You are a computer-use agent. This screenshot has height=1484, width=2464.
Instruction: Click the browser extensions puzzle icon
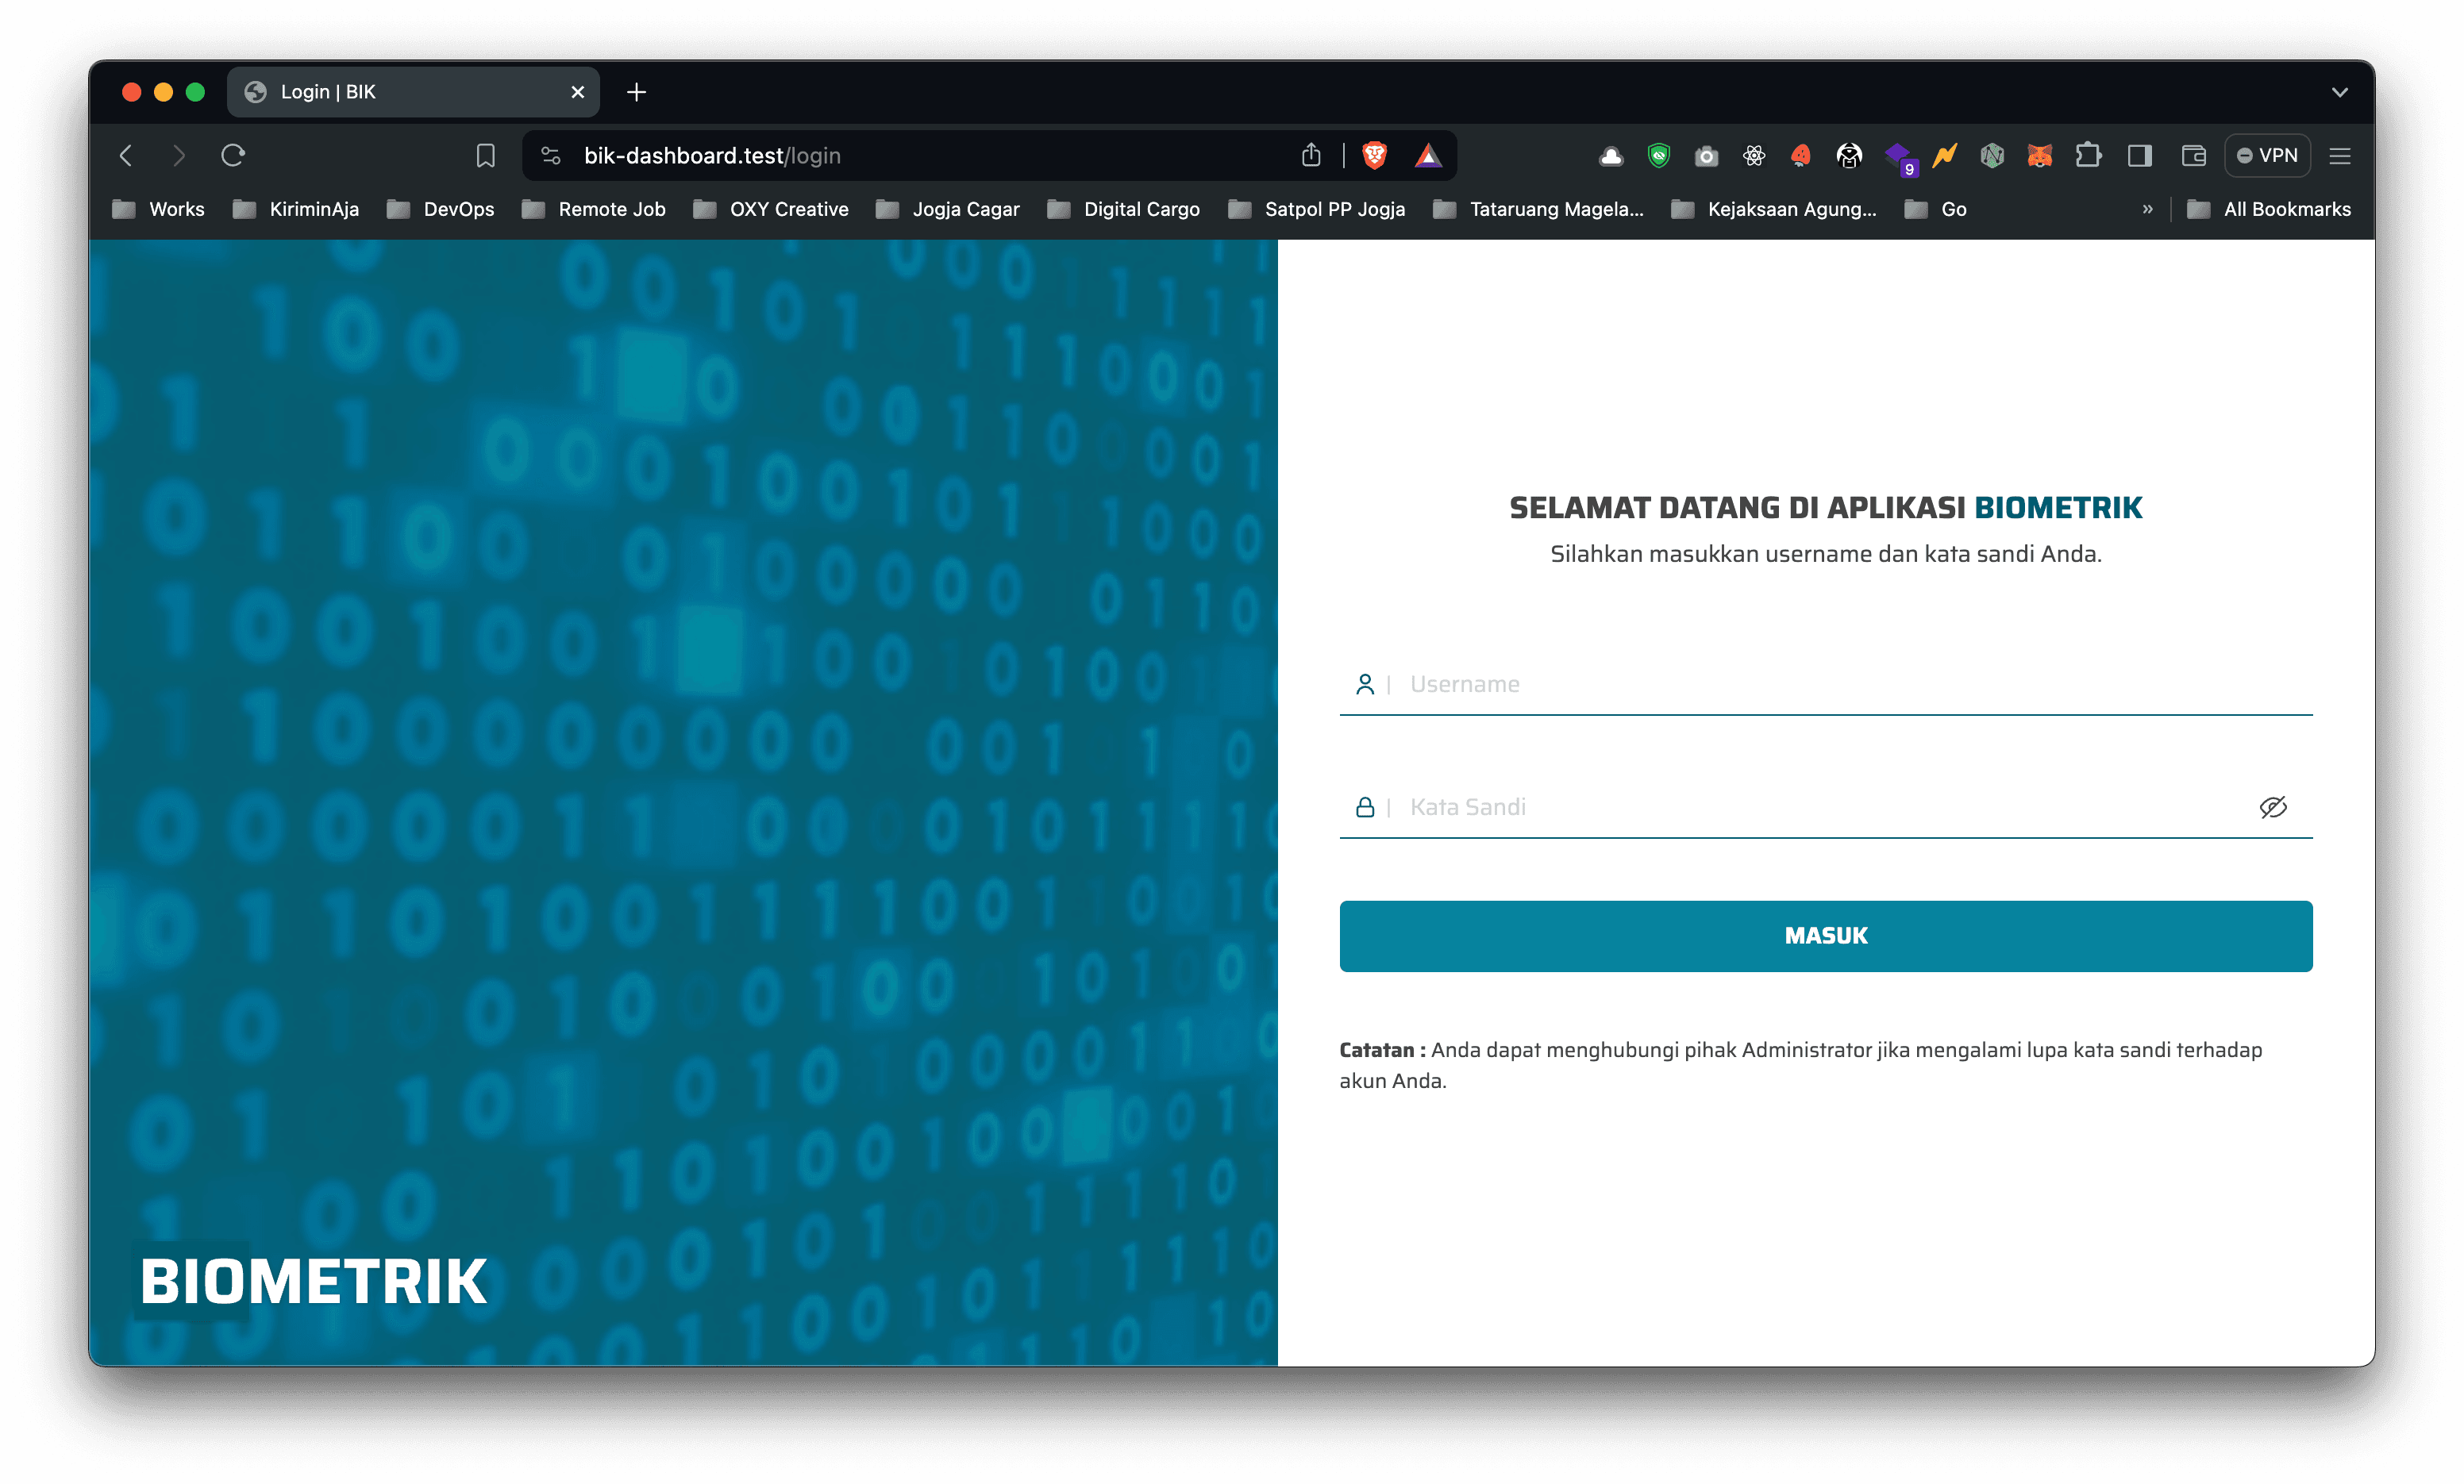pos(2085,155)
